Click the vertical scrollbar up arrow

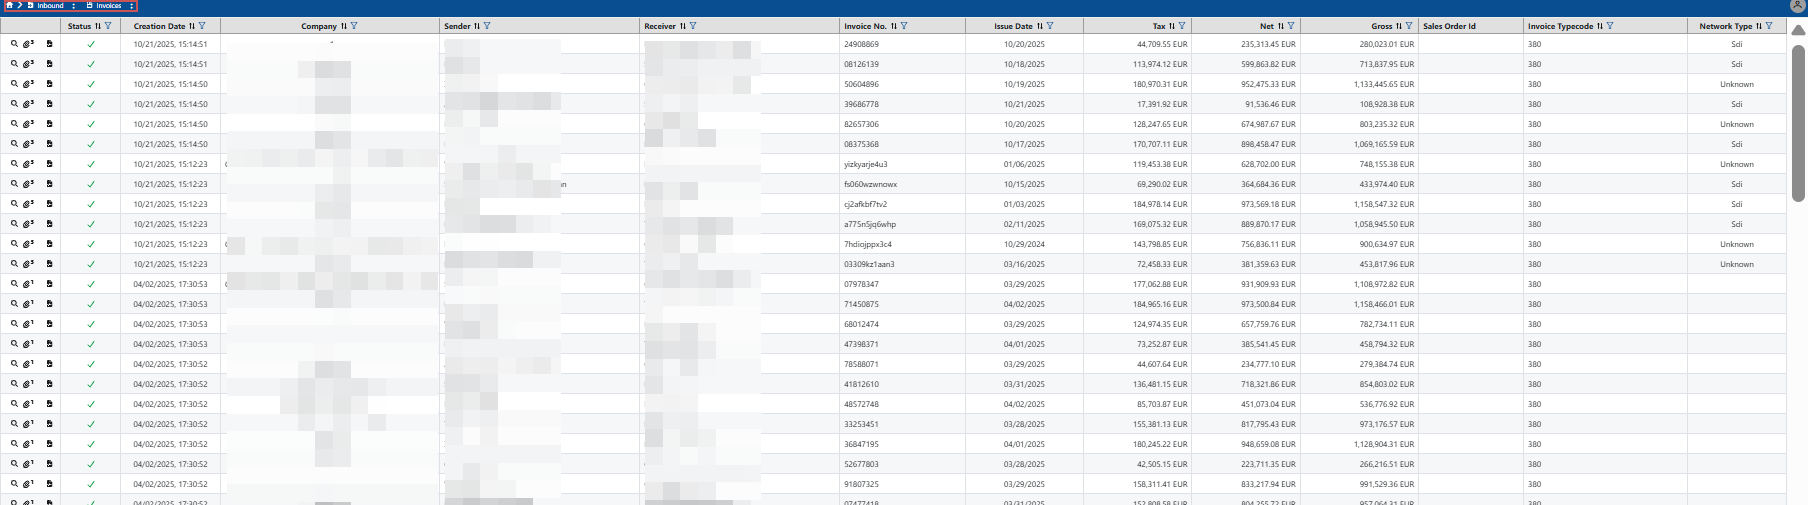tap(1797, 30)
